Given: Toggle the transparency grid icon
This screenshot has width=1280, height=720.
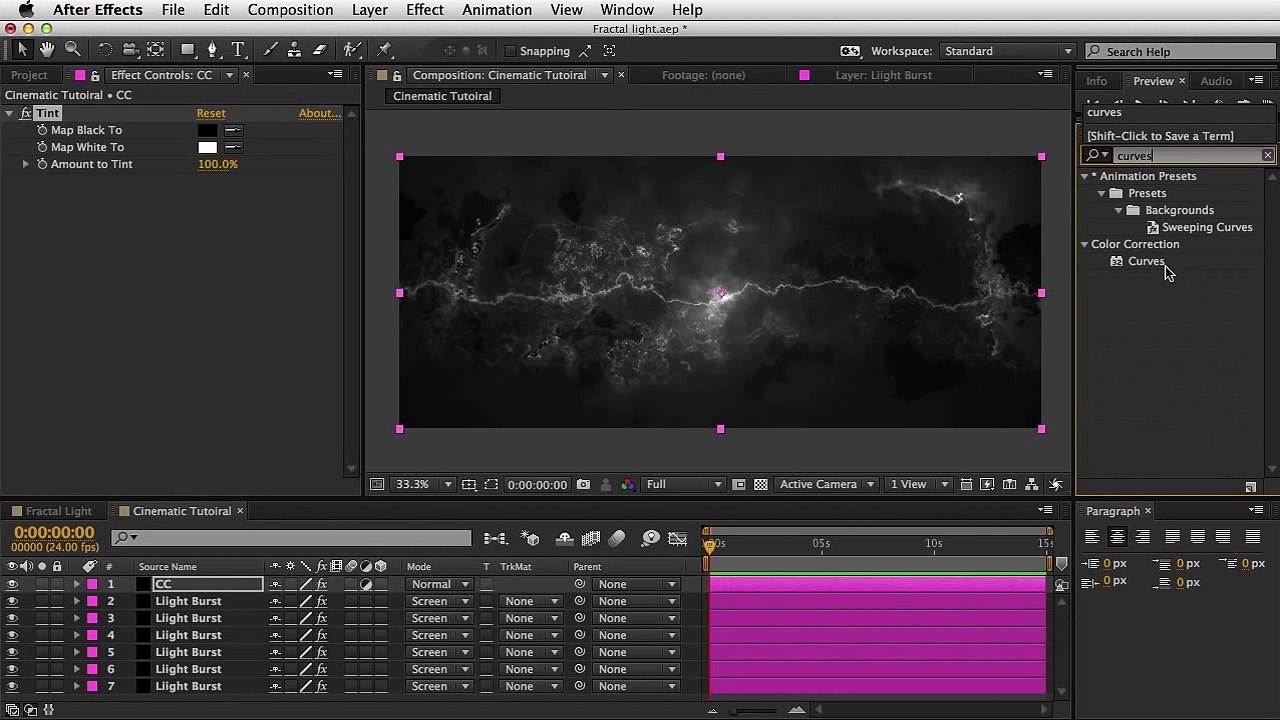Looking at the screenshot, I should coord(761,485).
